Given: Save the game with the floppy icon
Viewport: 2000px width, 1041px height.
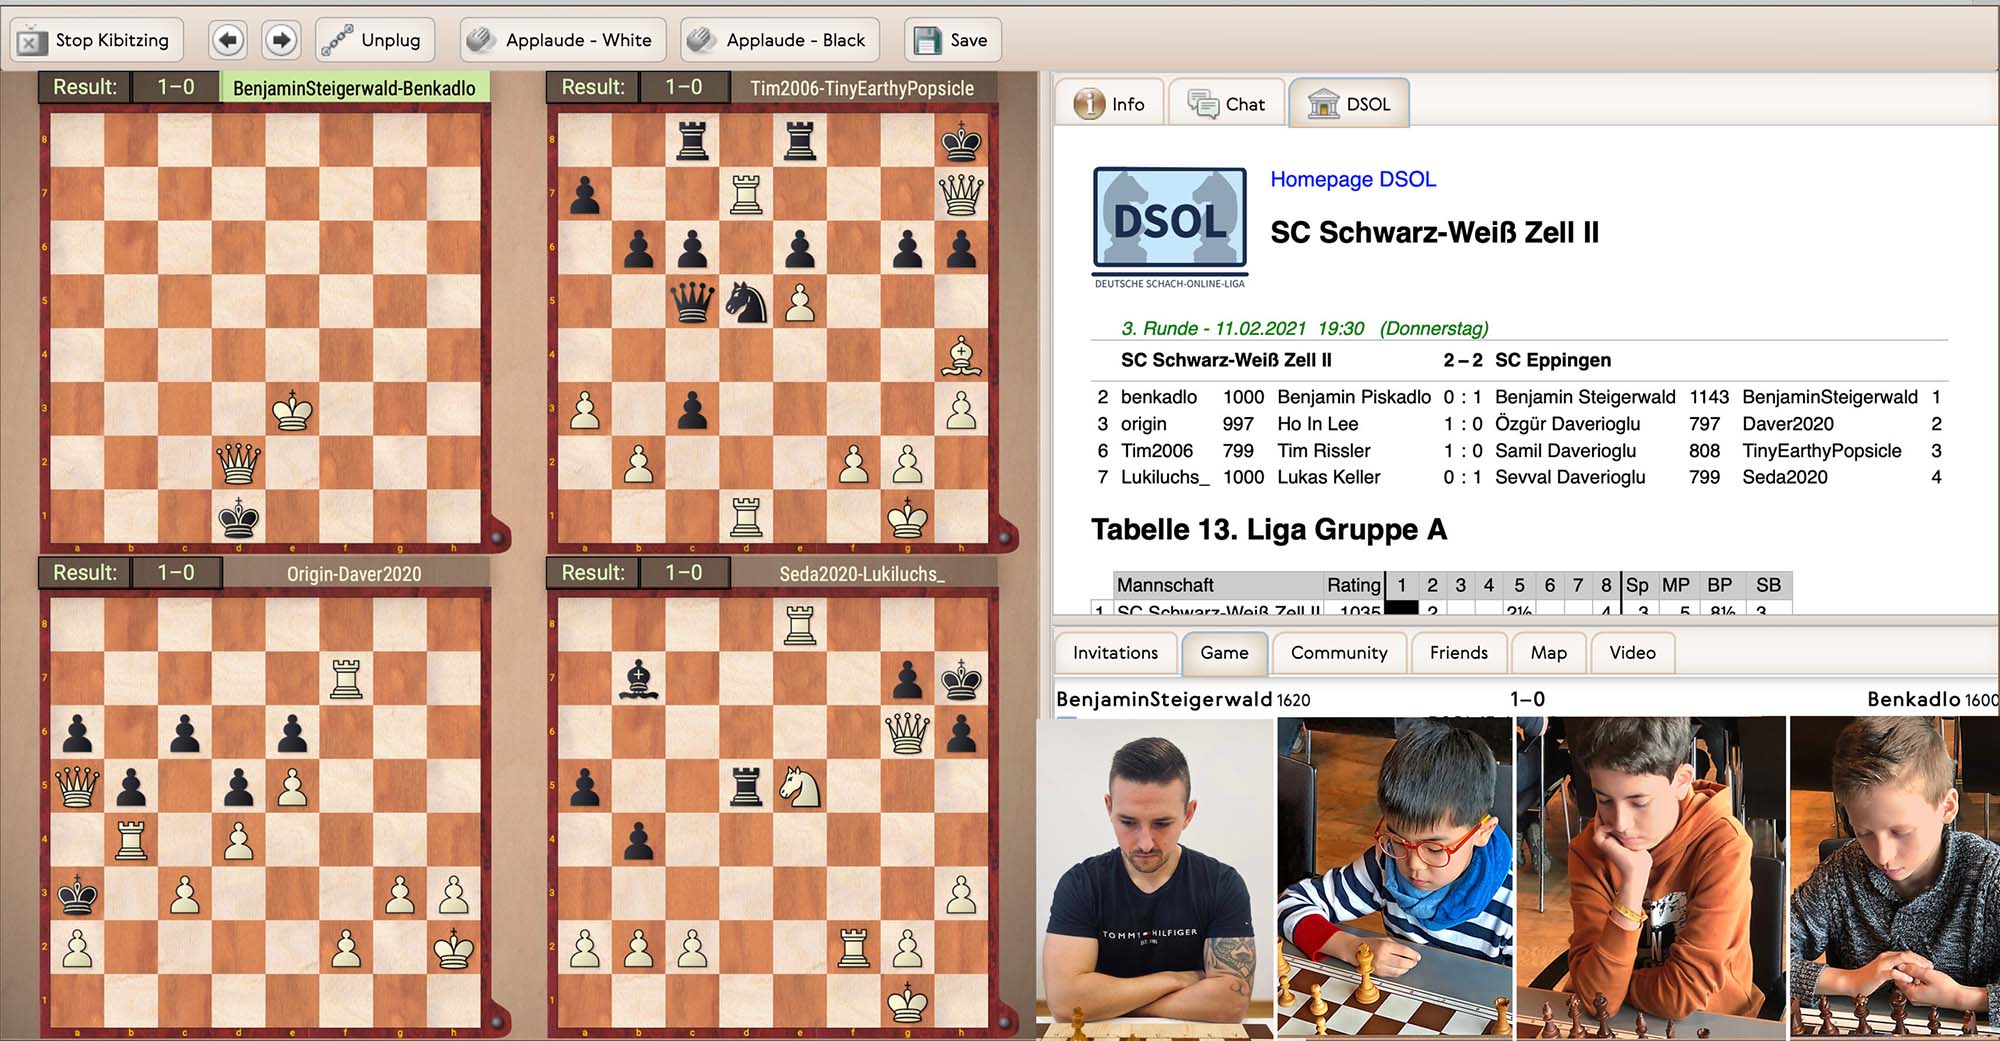Looking at the screenshot, I should [952, 40].
